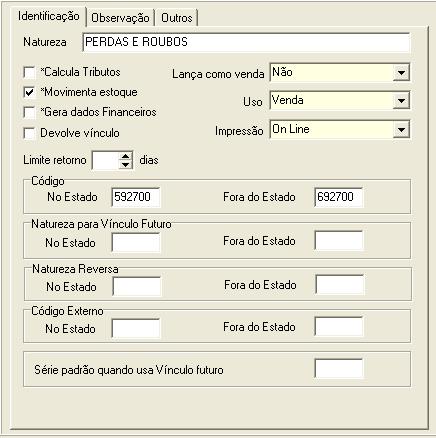Click the Impressão label

point(239,131)
